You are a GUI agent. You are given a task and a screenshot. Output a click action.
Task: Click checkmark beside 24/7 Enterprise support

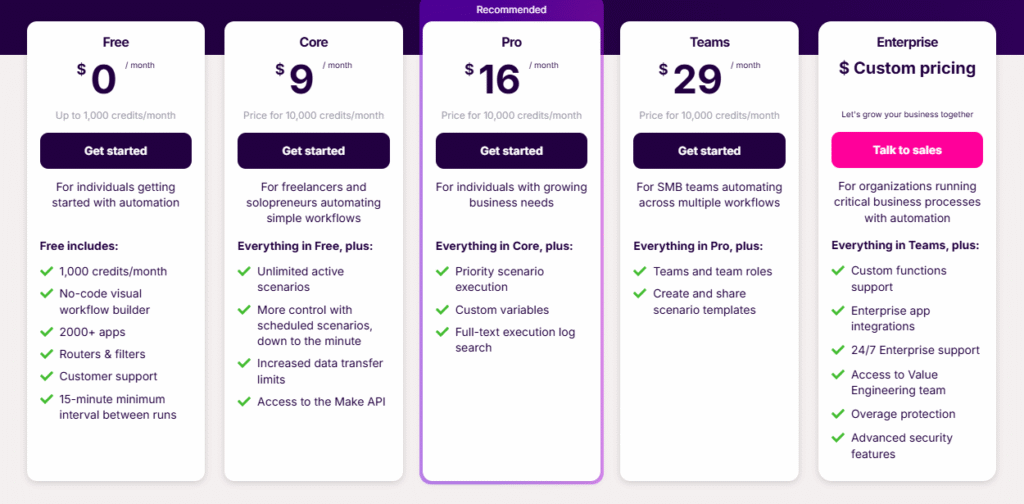point(838,350)
